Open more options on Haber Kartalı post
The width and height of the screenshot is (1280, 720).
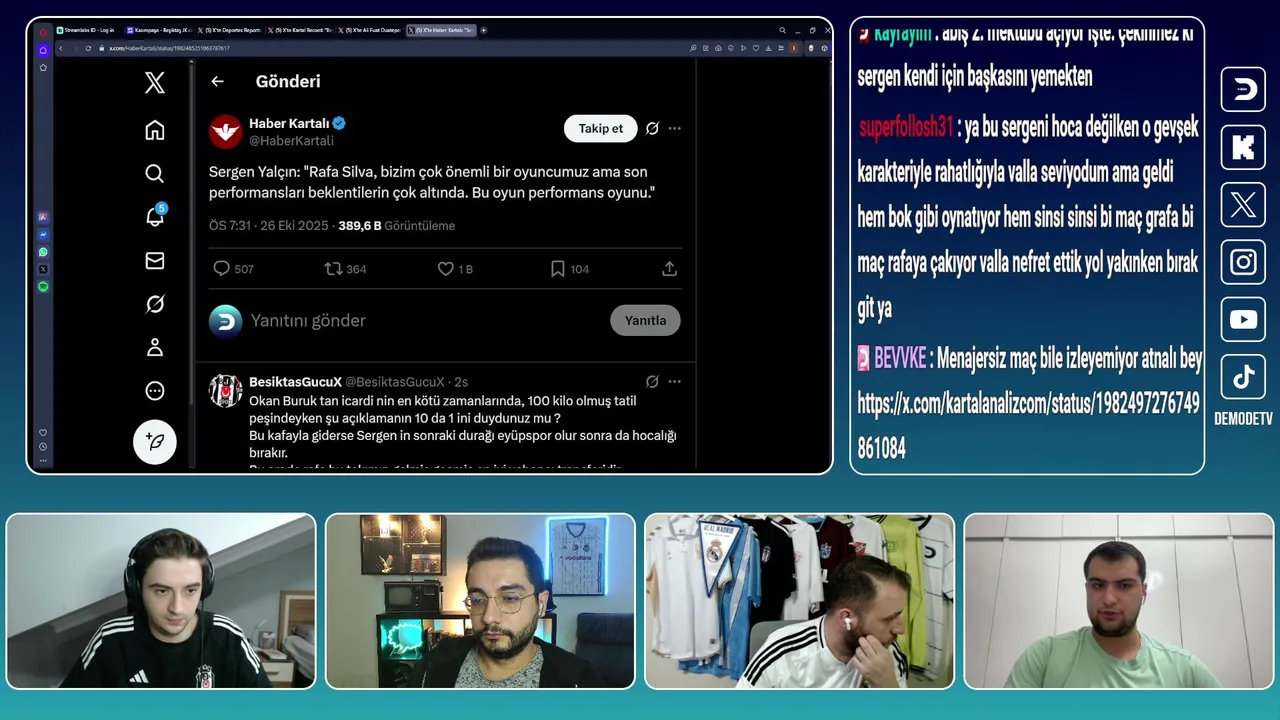(674, 128)
